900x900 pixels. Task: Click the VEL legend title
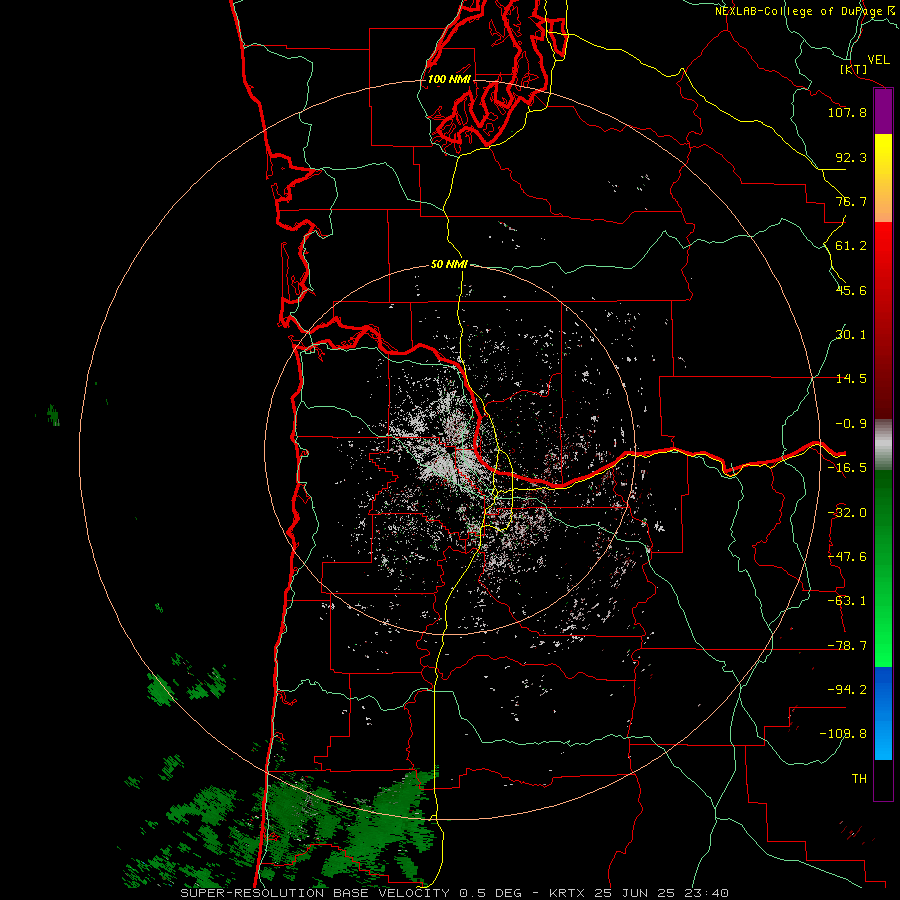(878, 60)
